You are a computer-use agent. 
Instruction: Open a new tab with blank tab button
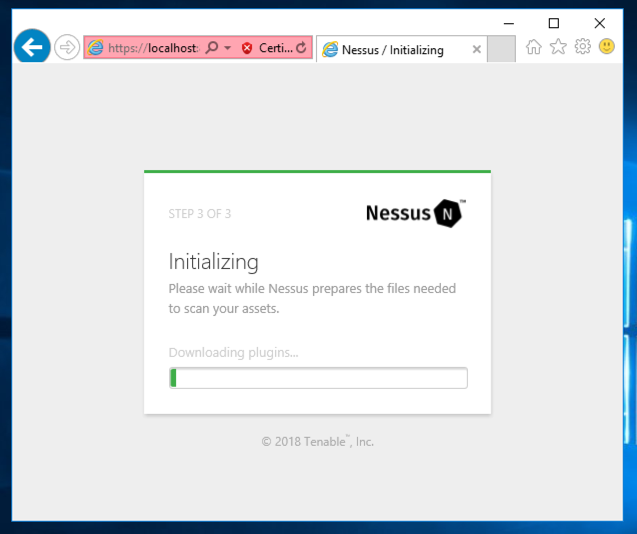point(501,49)
